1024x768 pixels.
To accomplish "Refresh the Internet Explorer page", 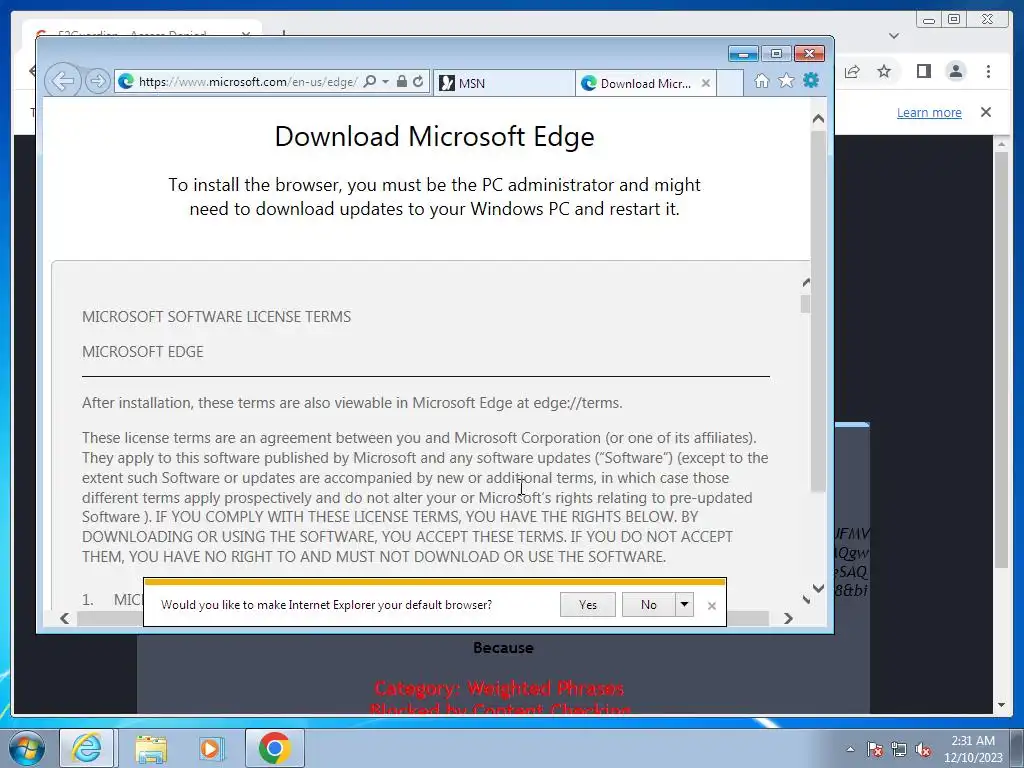I will pyautogui.click(x=418, y=82).
